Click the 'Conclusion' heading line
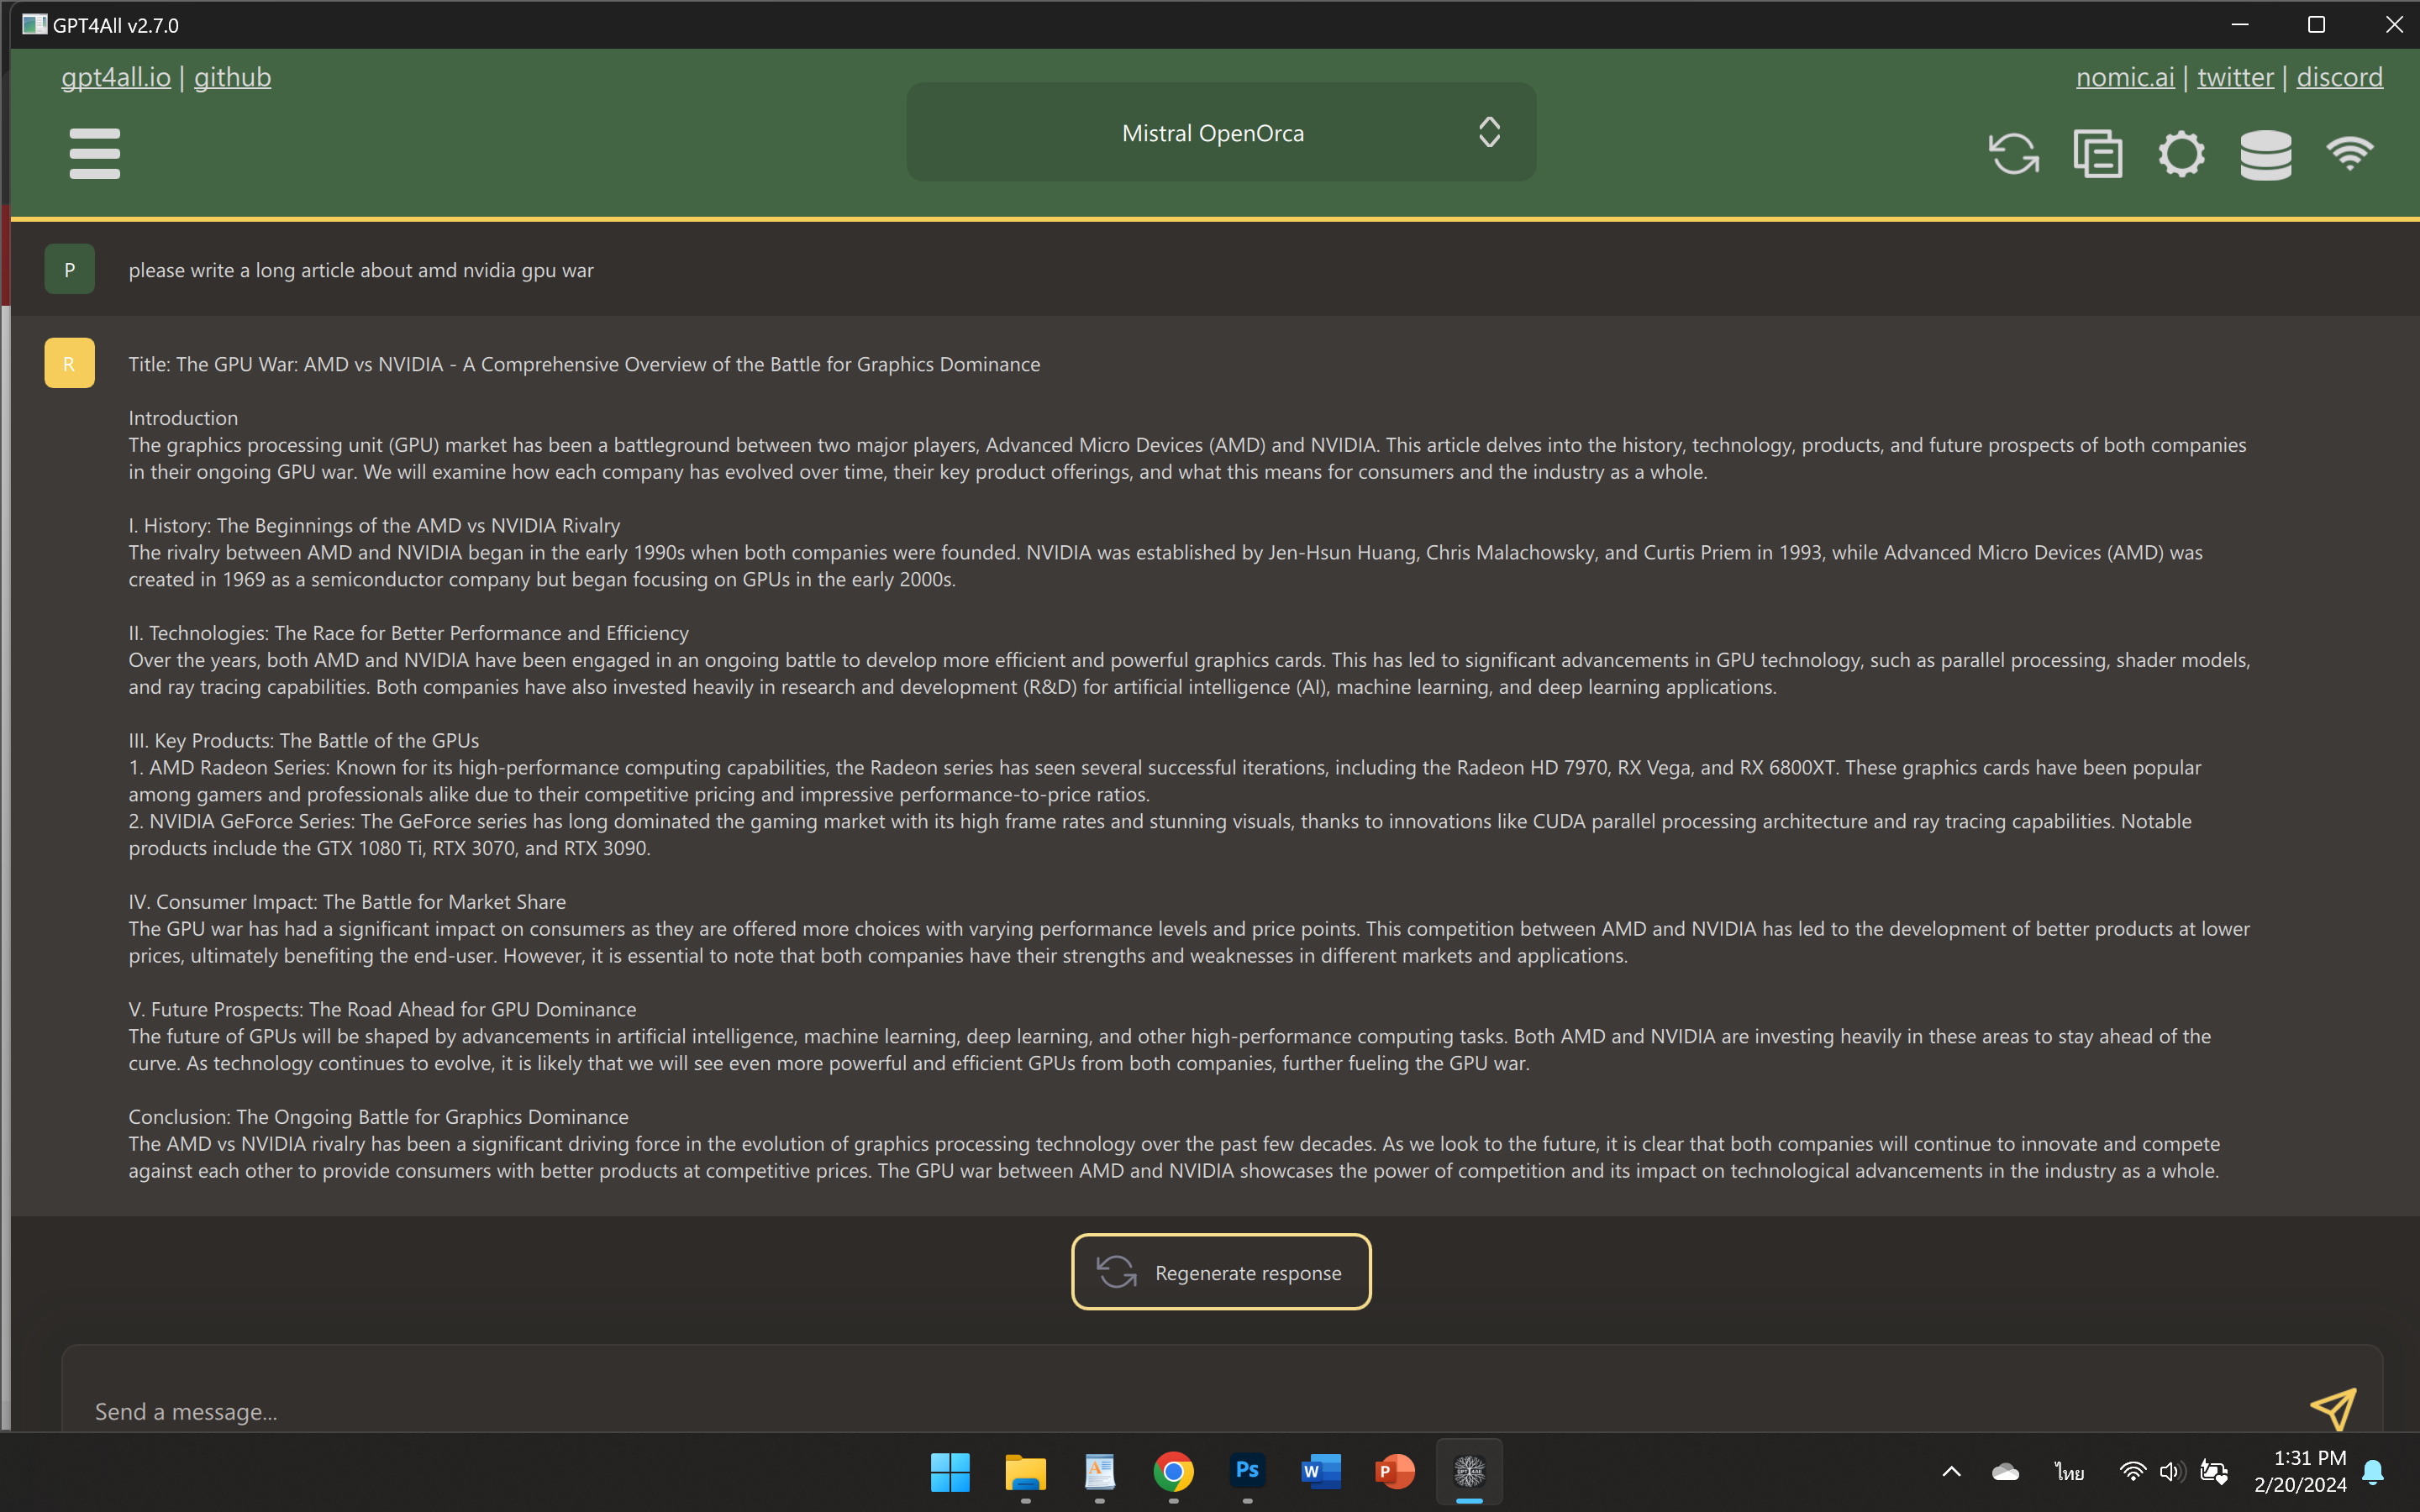The image size is (2420, 1512). point(378,1117)
